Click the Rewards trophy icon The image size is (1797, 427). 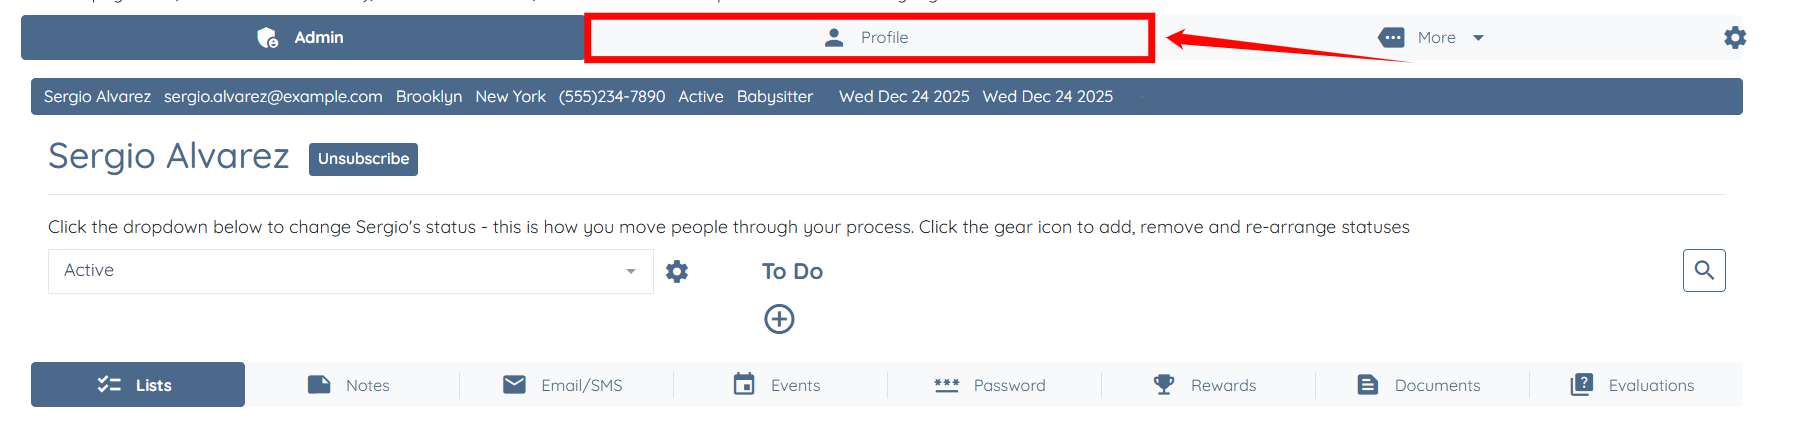[1164, 385]
